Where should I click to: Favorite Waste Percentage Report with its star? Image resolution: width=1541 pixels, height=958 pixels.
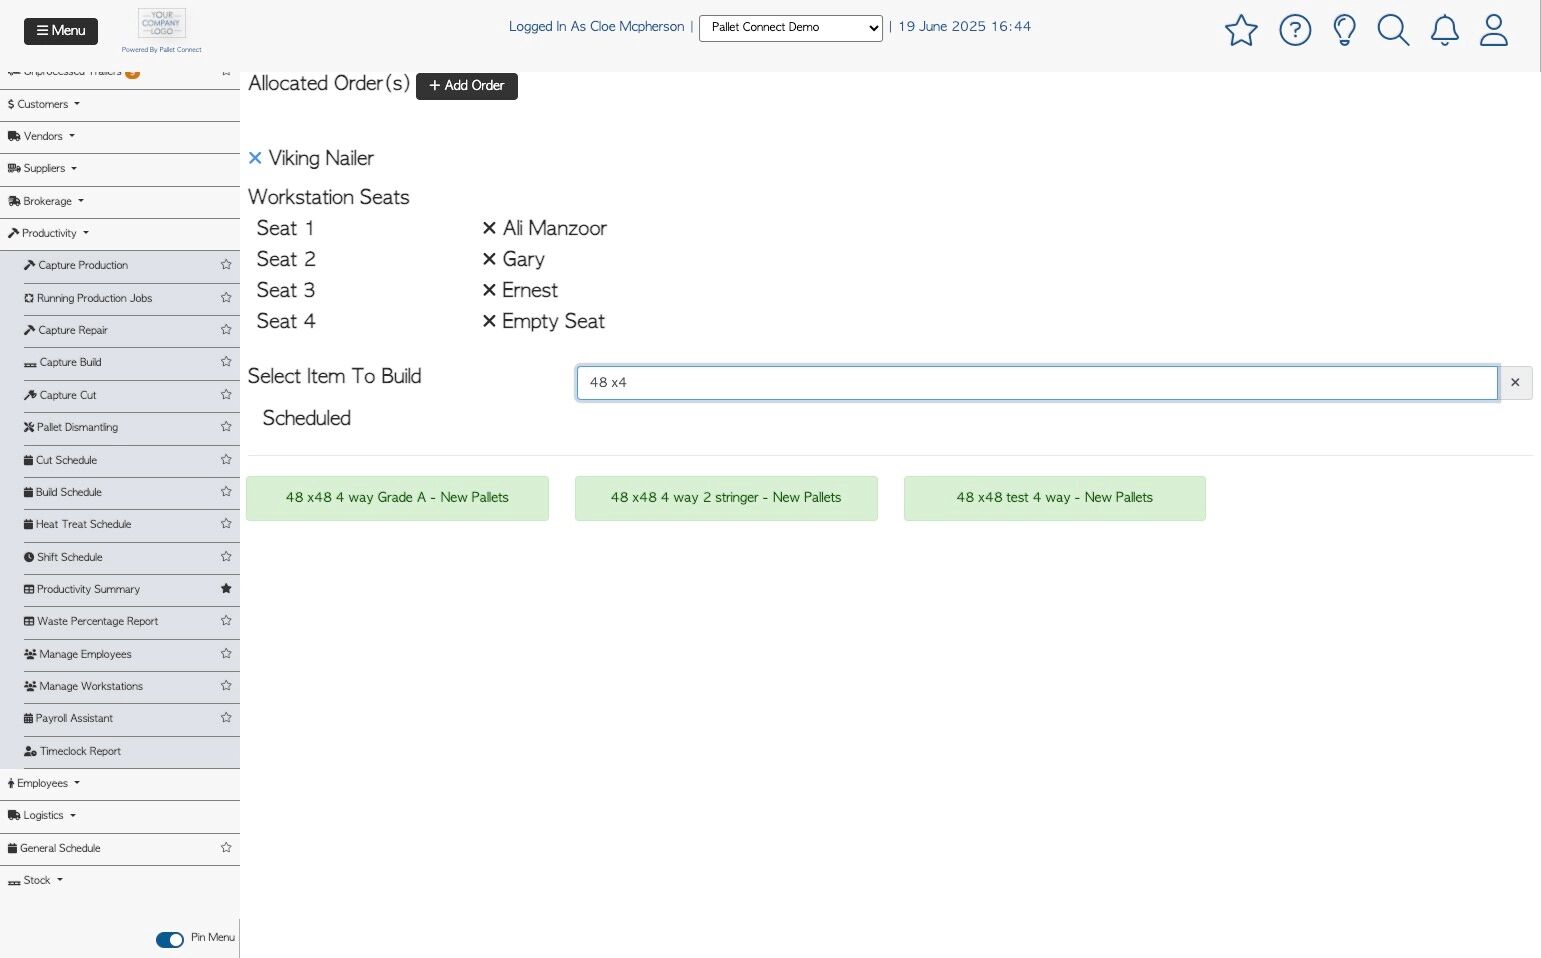pyautogui.click(x=226, y=621)
